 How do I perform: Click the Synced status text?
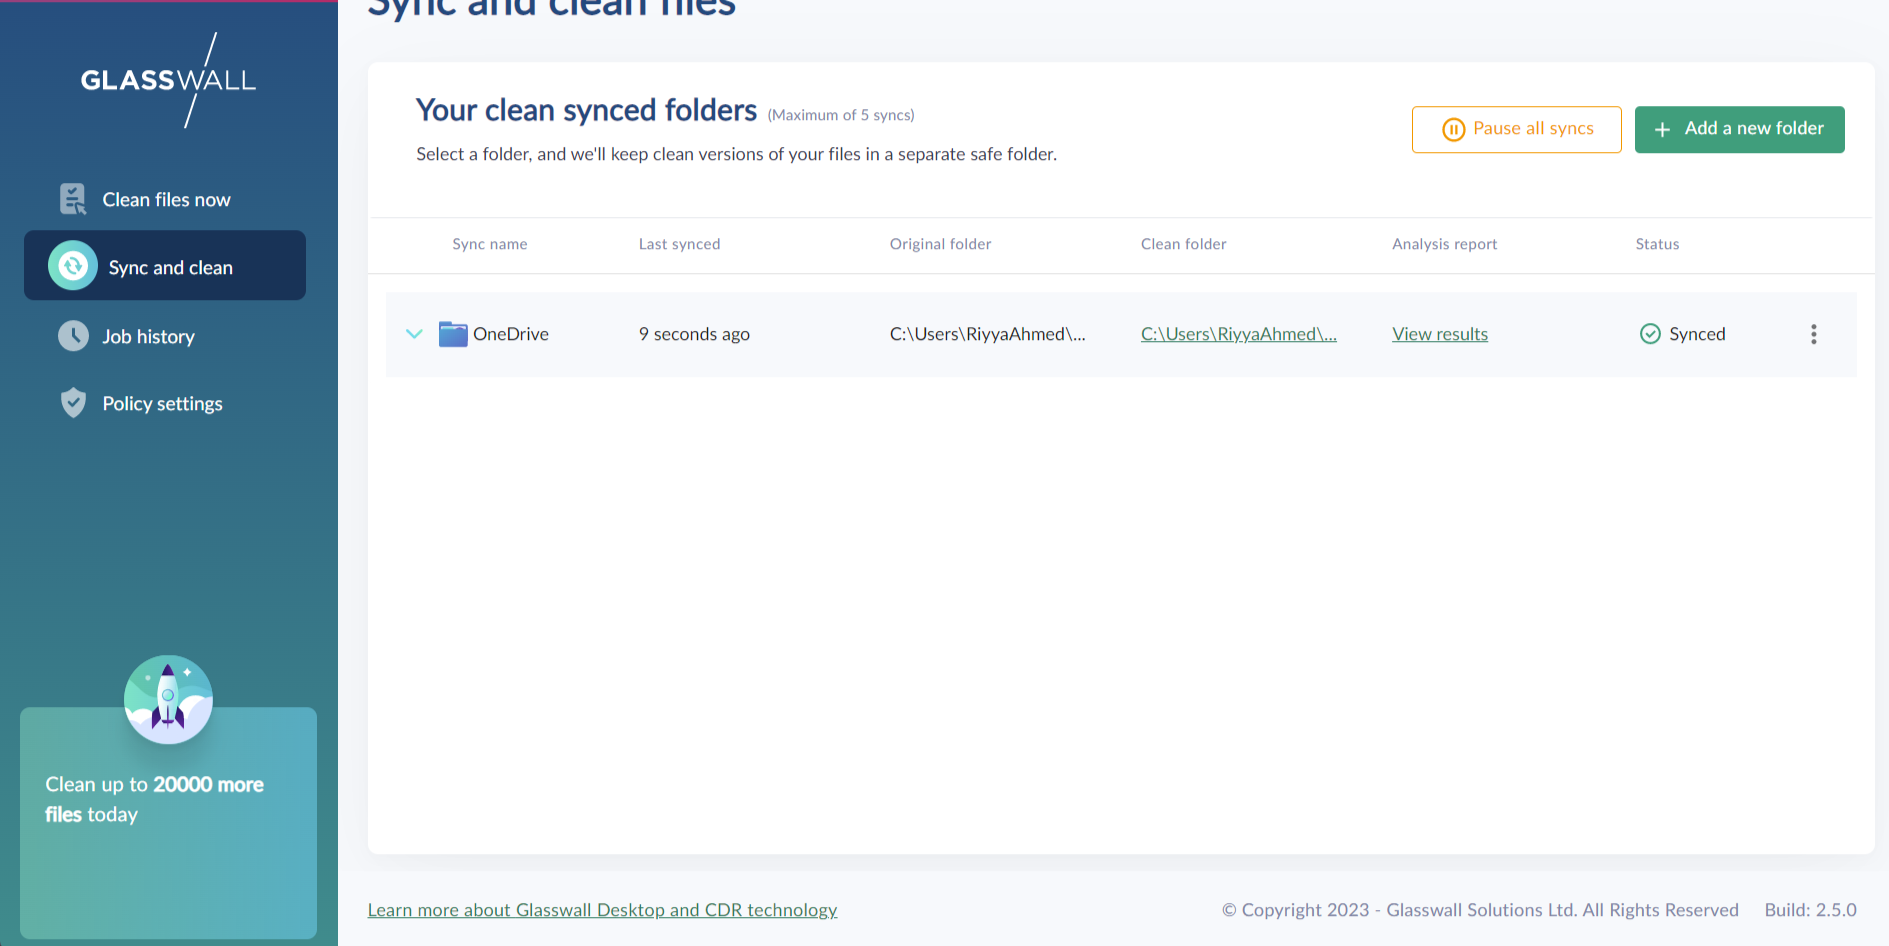[x=1697, y=334]
